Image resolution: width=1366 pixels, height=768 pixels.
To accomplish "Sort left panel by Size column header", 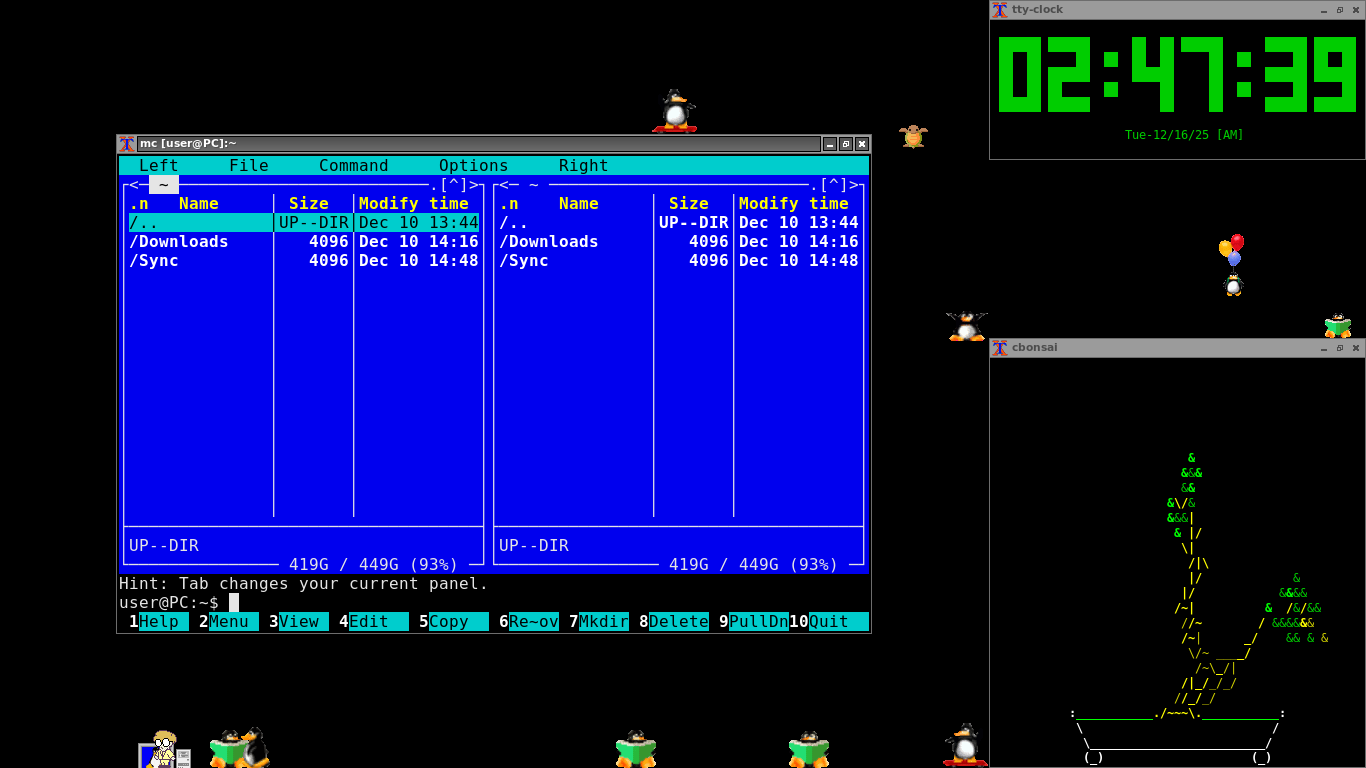I will click(309, 204).
